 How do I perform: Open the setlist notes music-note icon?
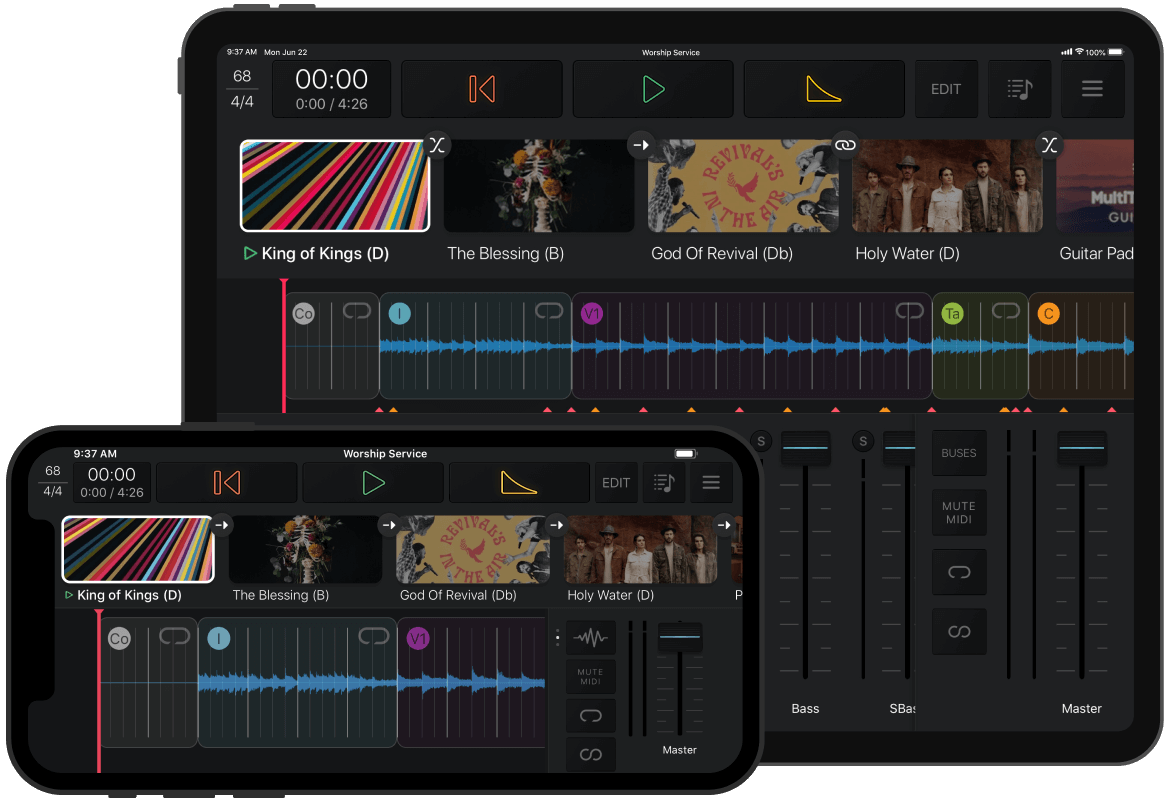pyautogui.click(x=1019, y=89)
